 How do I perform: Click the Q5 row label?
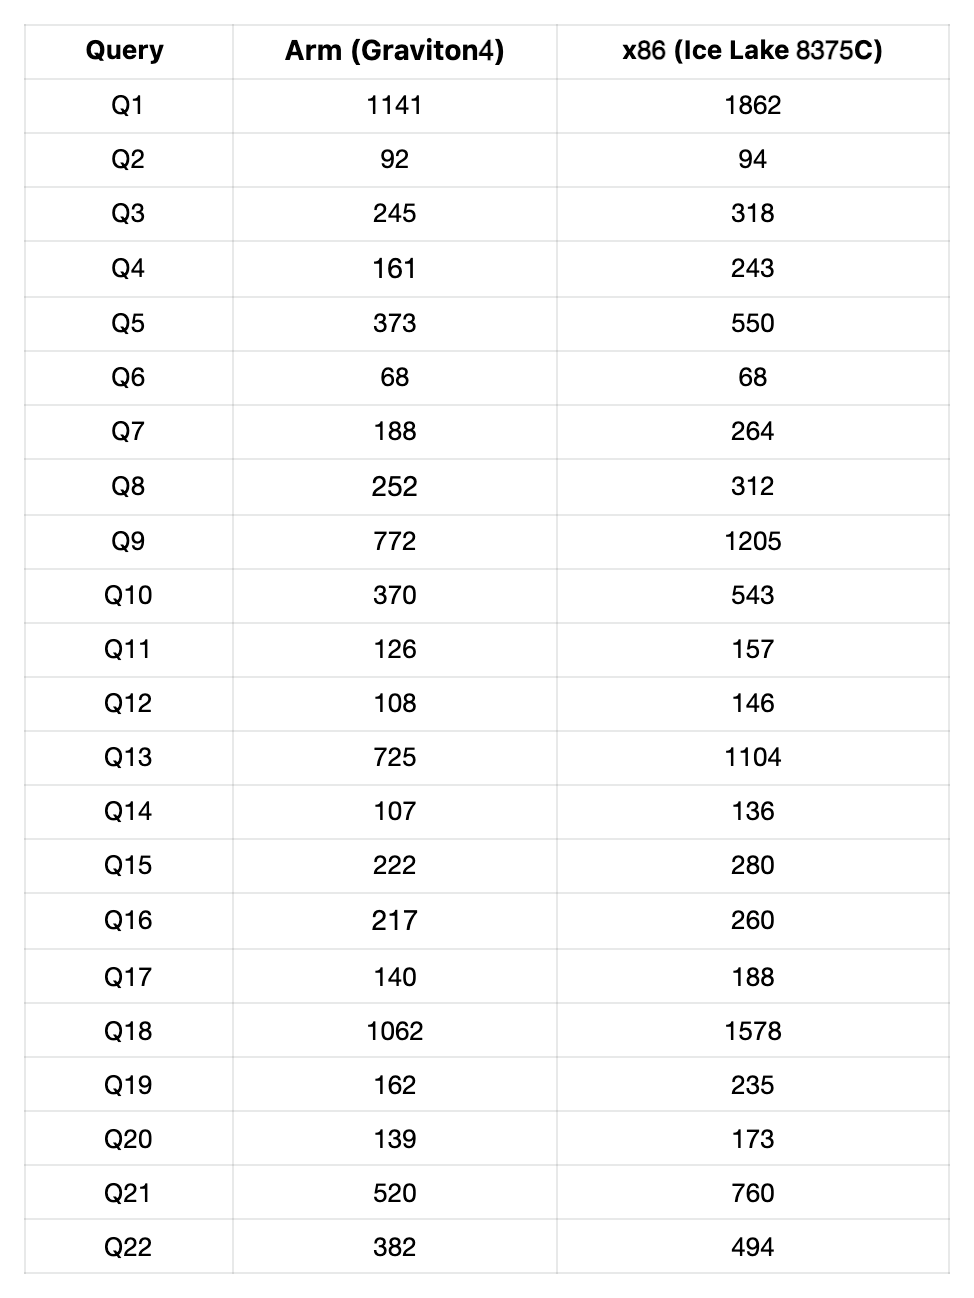pyautogui.click(x=127, y=323)
